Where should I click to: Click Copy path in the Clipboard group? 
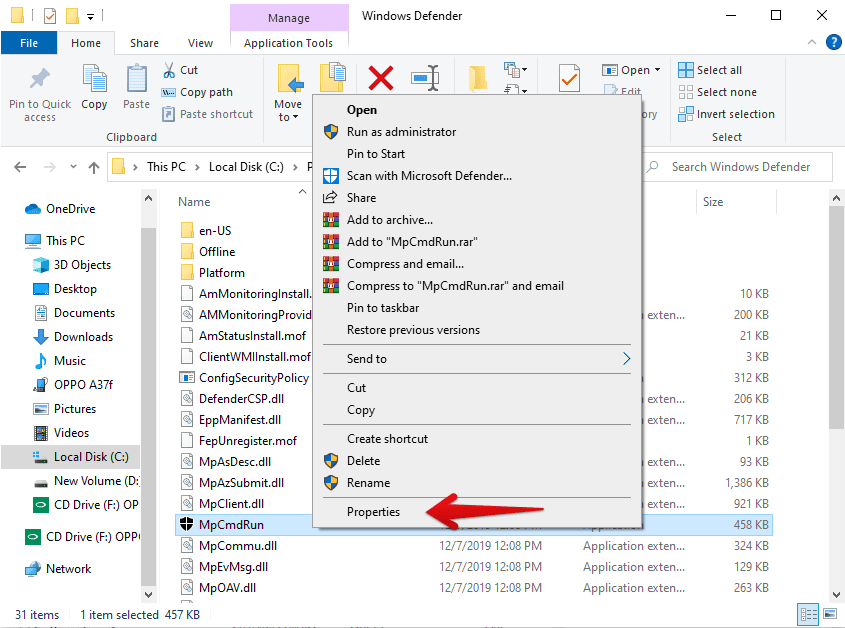pyautogui.click(x=197, y=92)
